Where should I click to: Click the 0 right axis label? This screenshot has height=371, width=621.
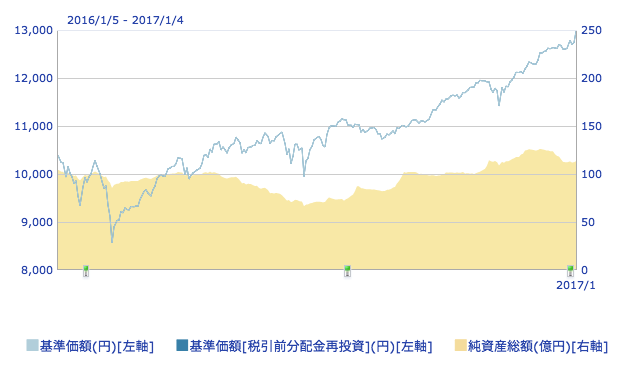click(585, 270)
